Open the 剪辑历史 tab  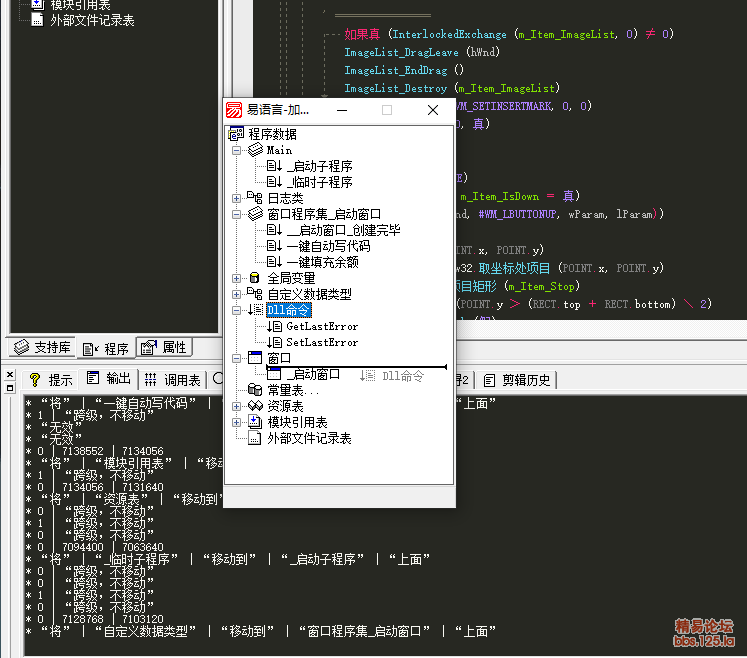[x=518, y=380]
